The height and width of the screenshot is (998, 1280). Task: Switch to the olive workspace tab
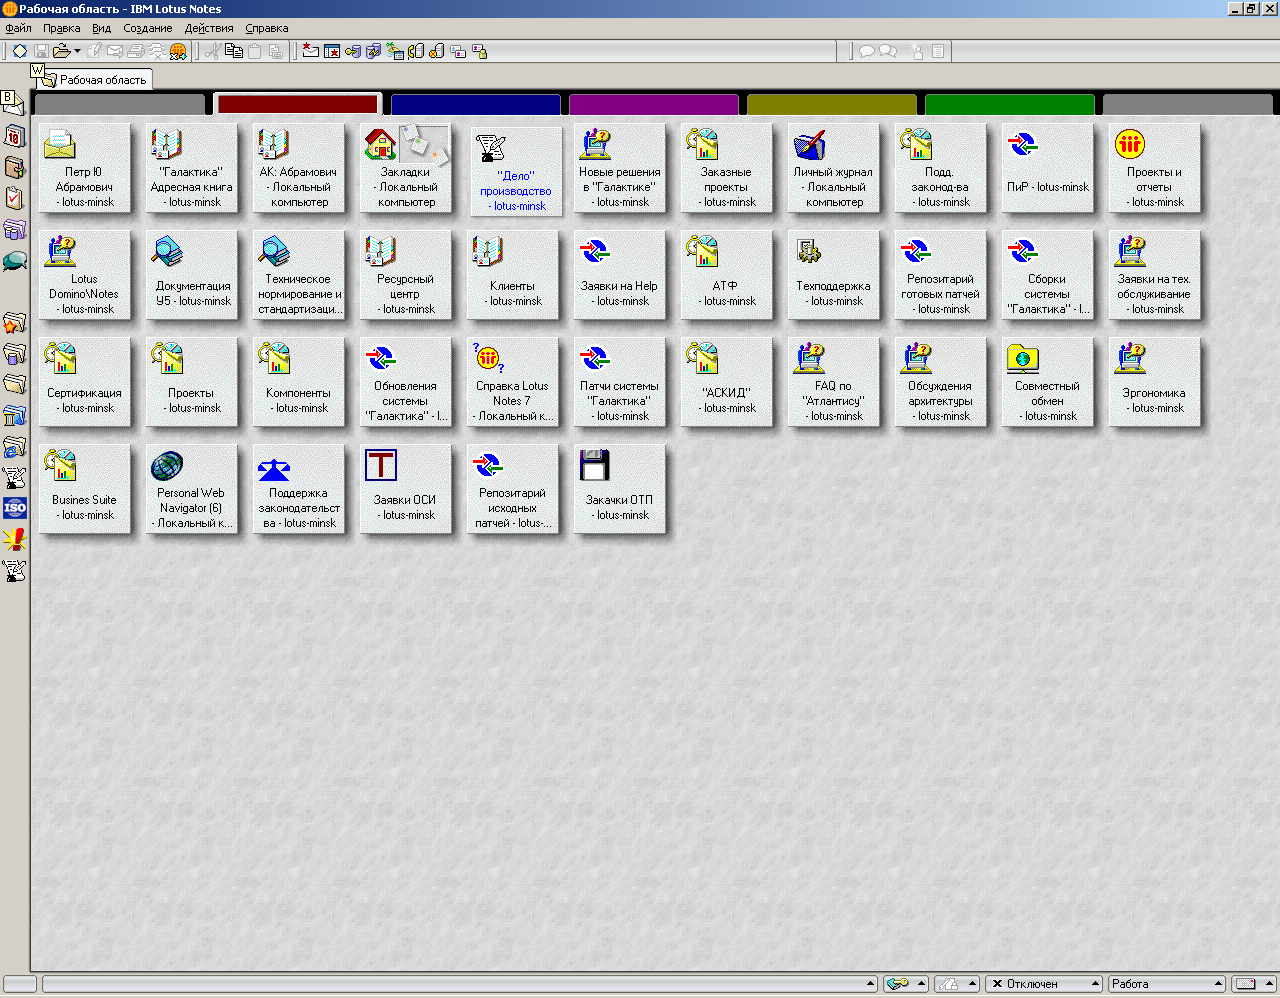click(832, 104)
